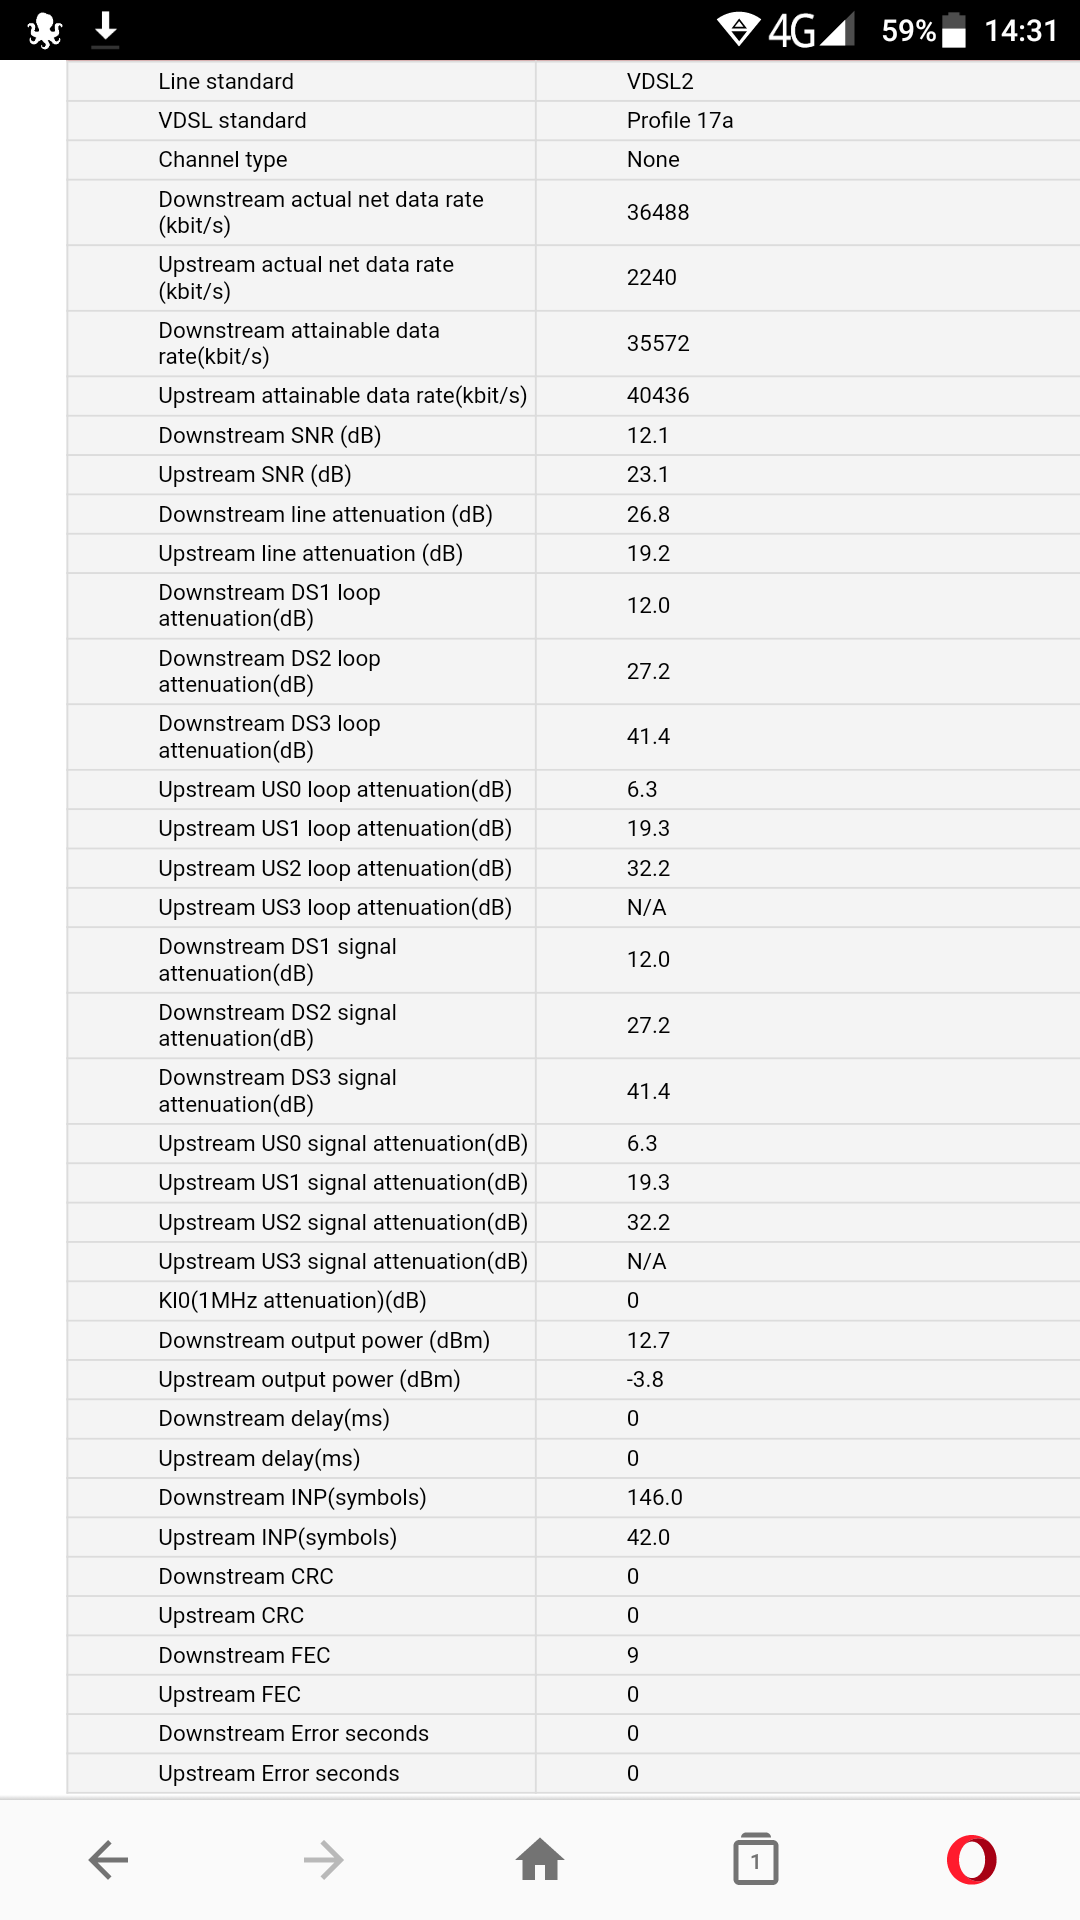Select the Downstream SNR (dB) label
Image resolution: width=1080 pixels, height=1920 pixels.
pyautogui.click(x=270, y=436)
